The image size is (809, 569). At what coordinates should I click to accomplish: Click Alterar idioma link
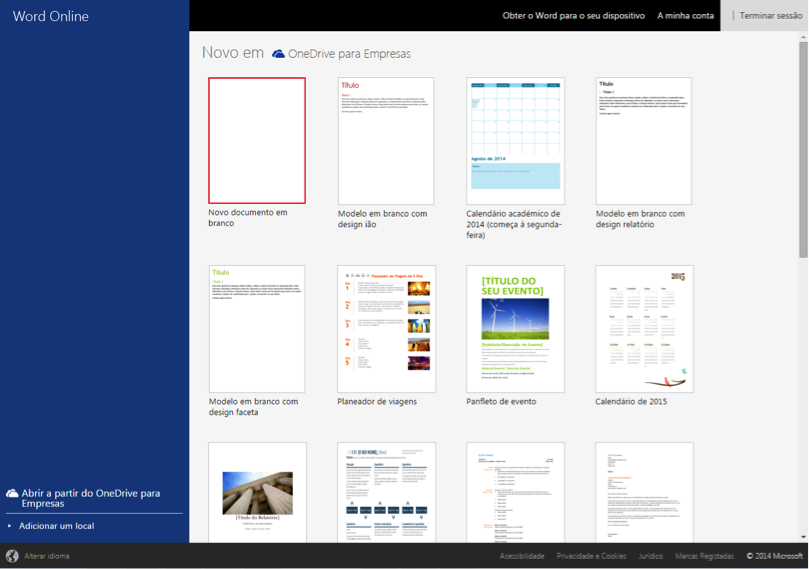(x=46, y=556)
